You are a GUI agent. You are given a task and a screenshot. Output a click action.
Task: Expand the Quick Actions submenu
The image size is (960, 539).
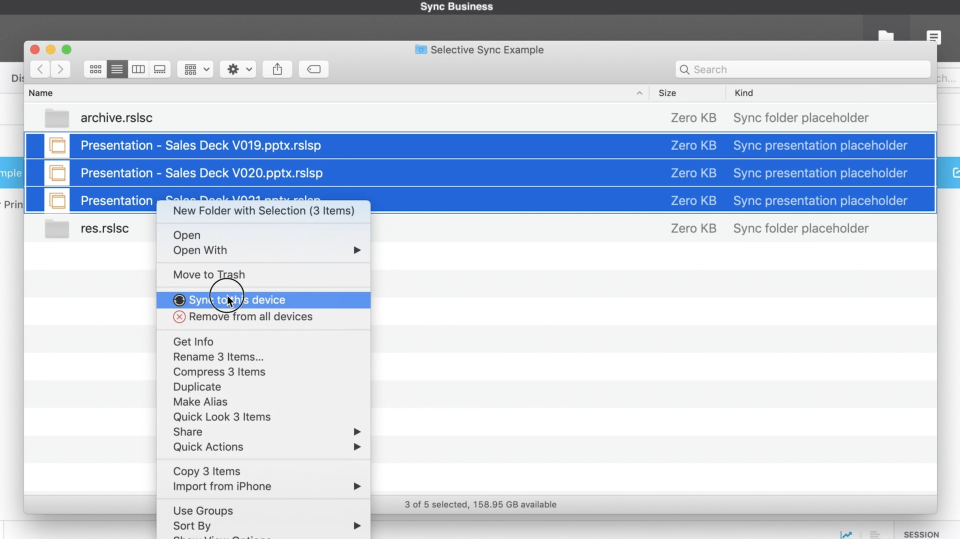[x=263, y=447]
